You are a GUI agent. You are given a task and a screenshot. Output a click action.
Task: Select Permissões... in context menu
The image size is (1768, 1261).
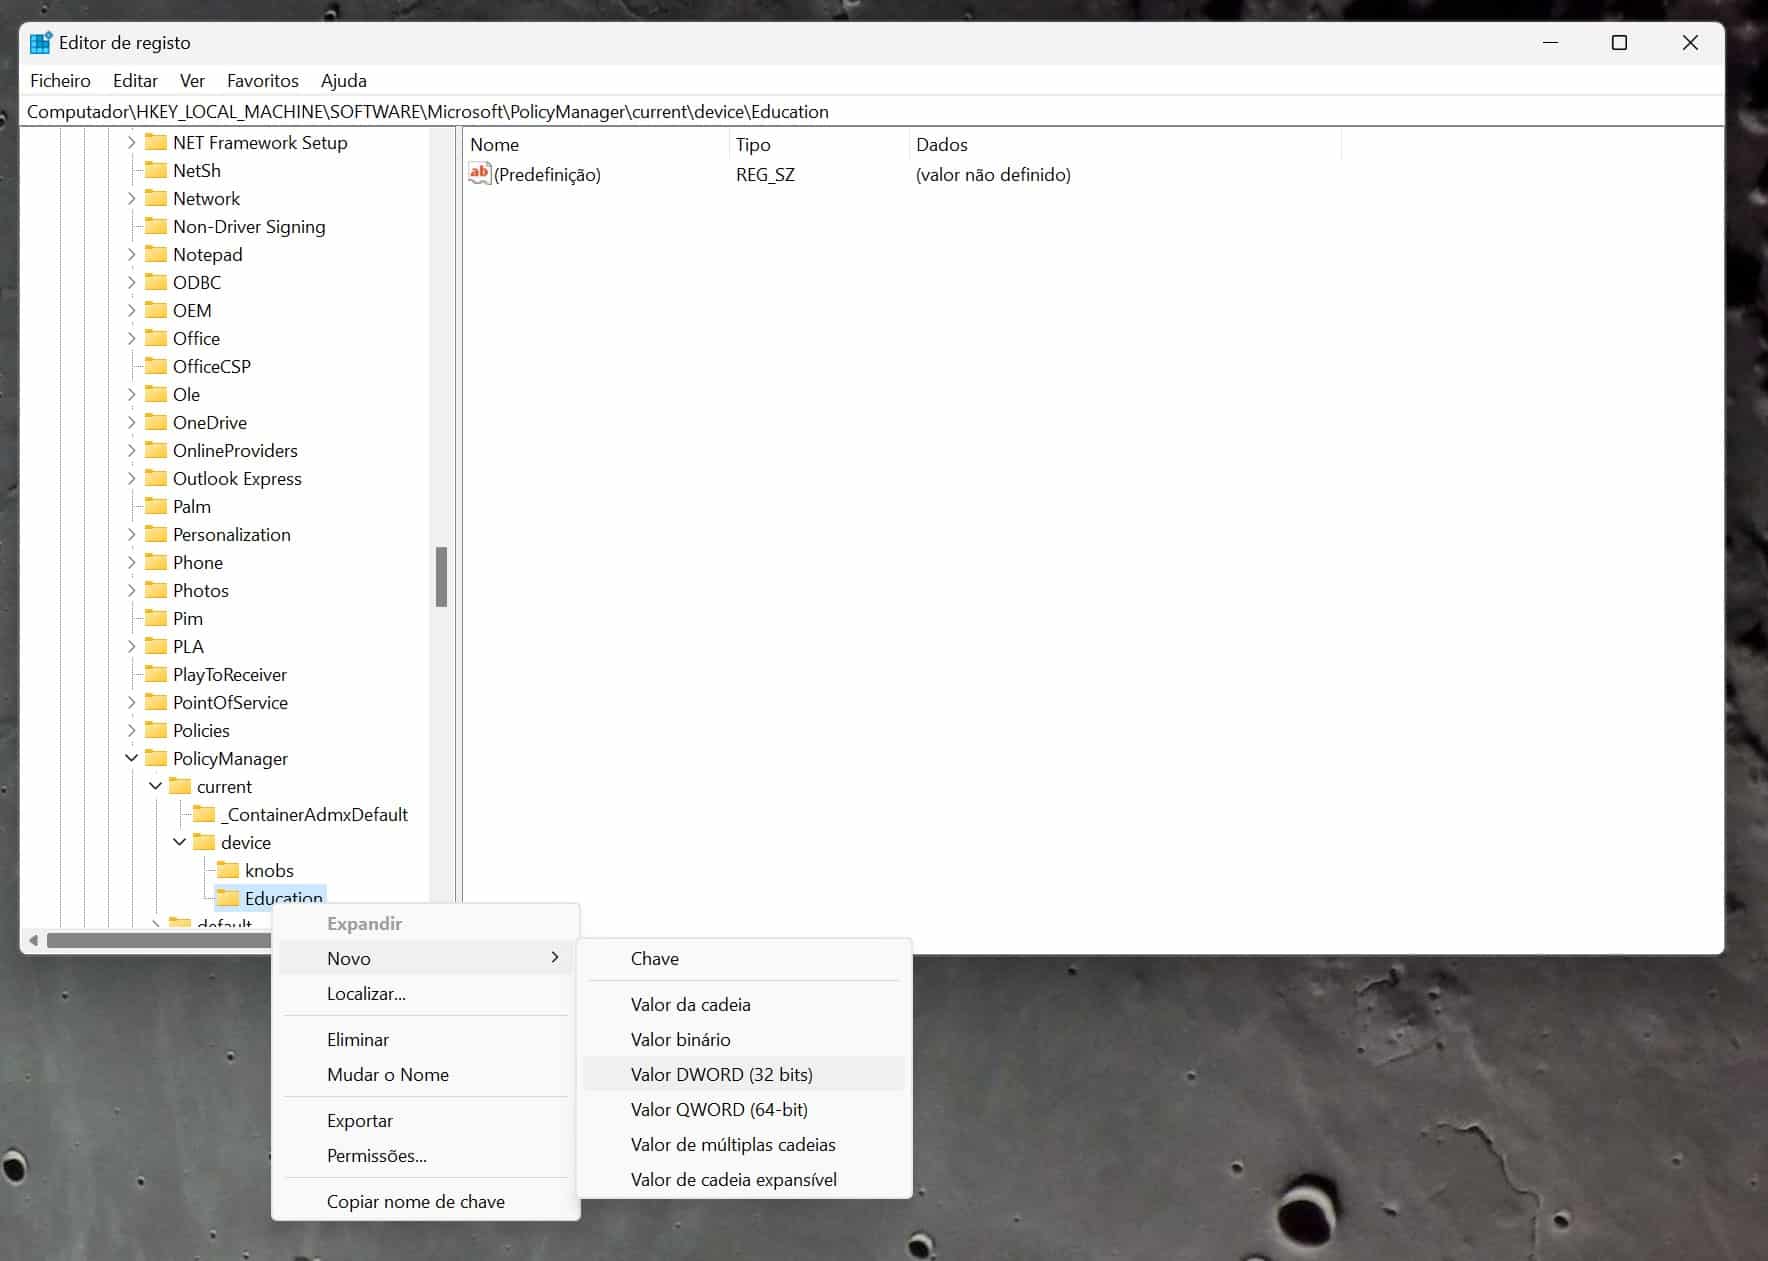pos(376,1155)
